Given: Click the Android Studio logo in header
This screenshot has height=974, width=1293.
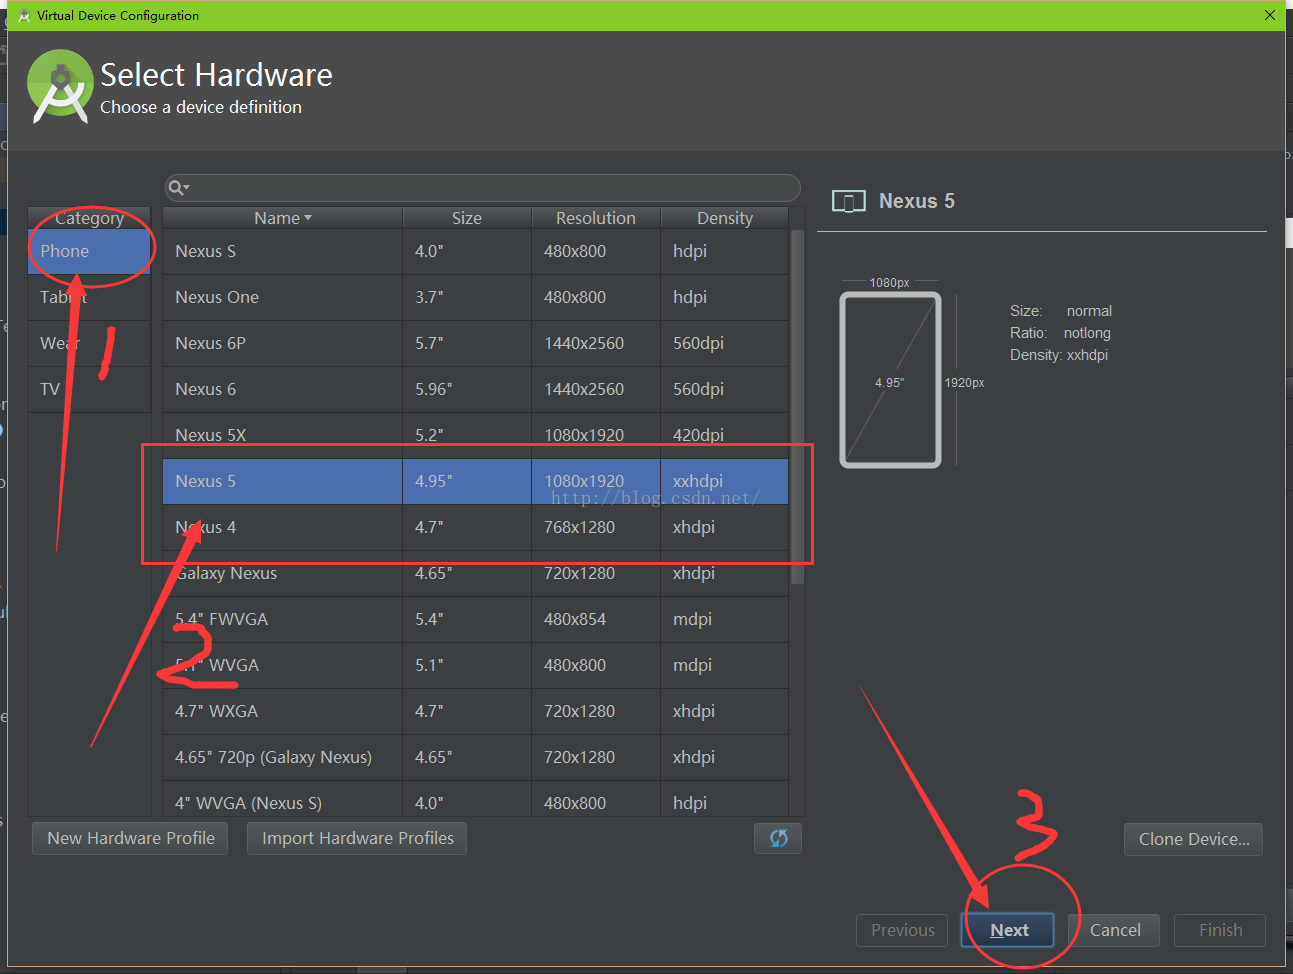Looking at the screenshot, I should 60,87.
